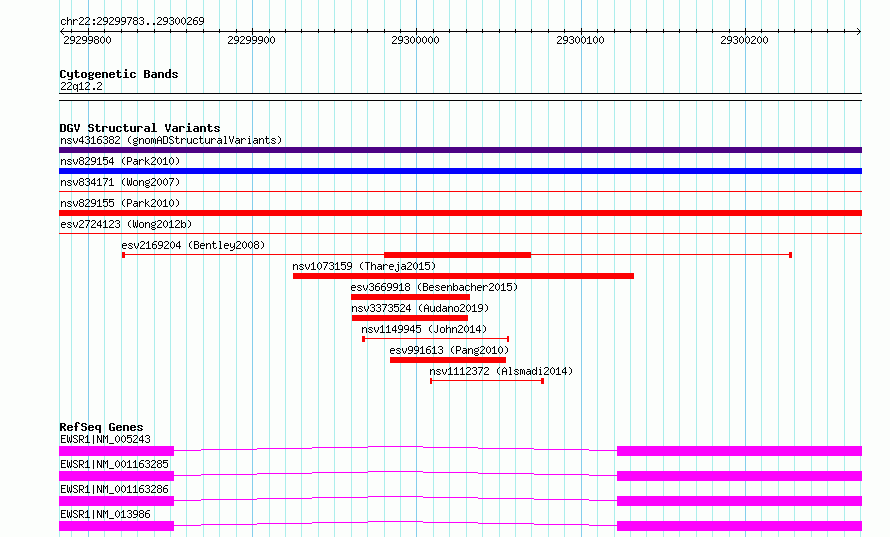Open the nsv3373524 (Audano2019) label

[x=420, y=308]
